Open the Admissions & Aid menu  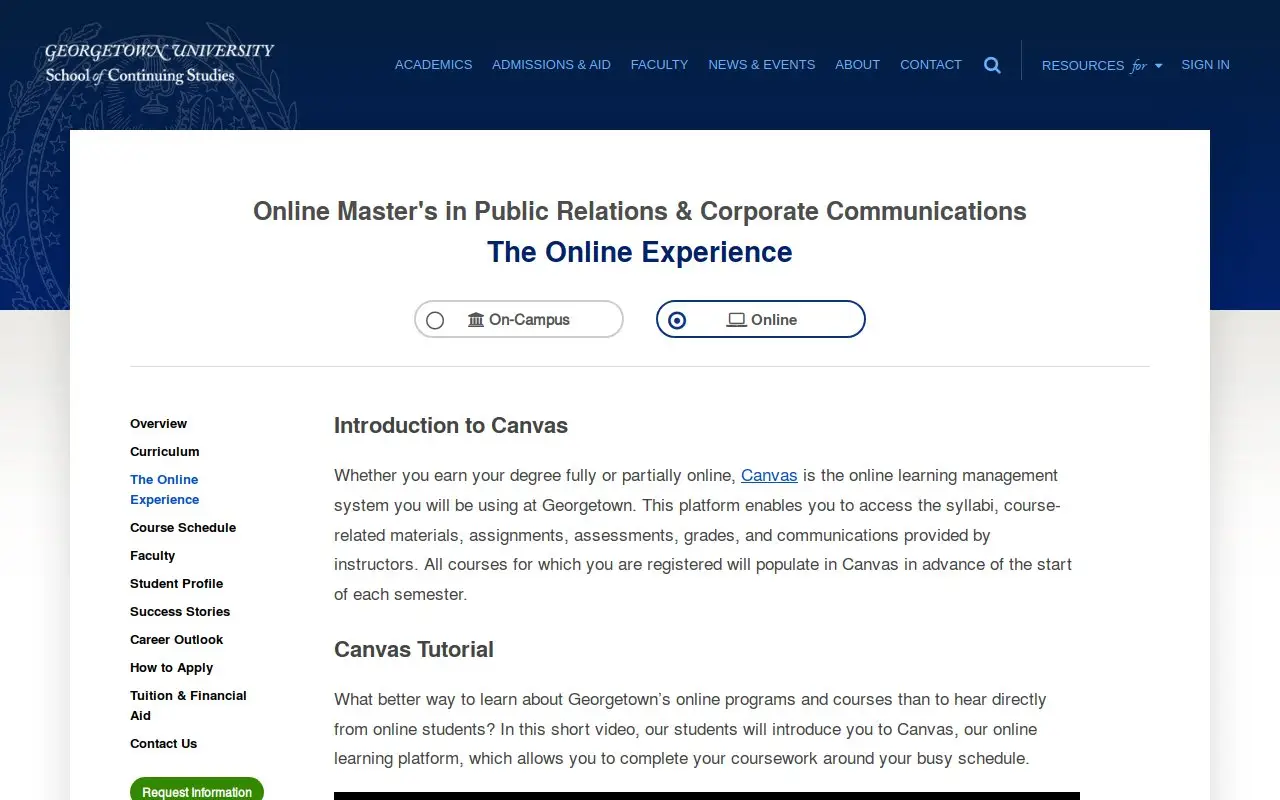(x=551, y=64)
